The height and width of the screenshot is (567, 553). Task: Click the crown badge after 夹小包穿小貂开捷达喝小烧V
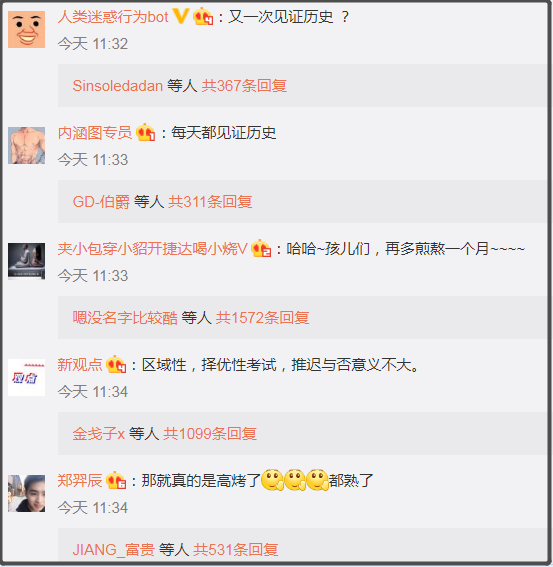pos(261,248)
